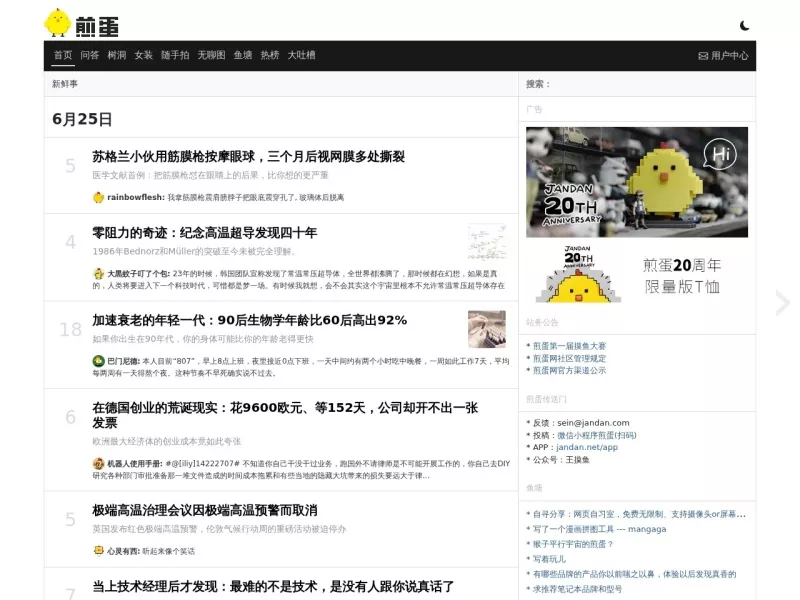The image size is (800, 600).
Task: Open the 热榜 nav tab
Action: (270, 55)
